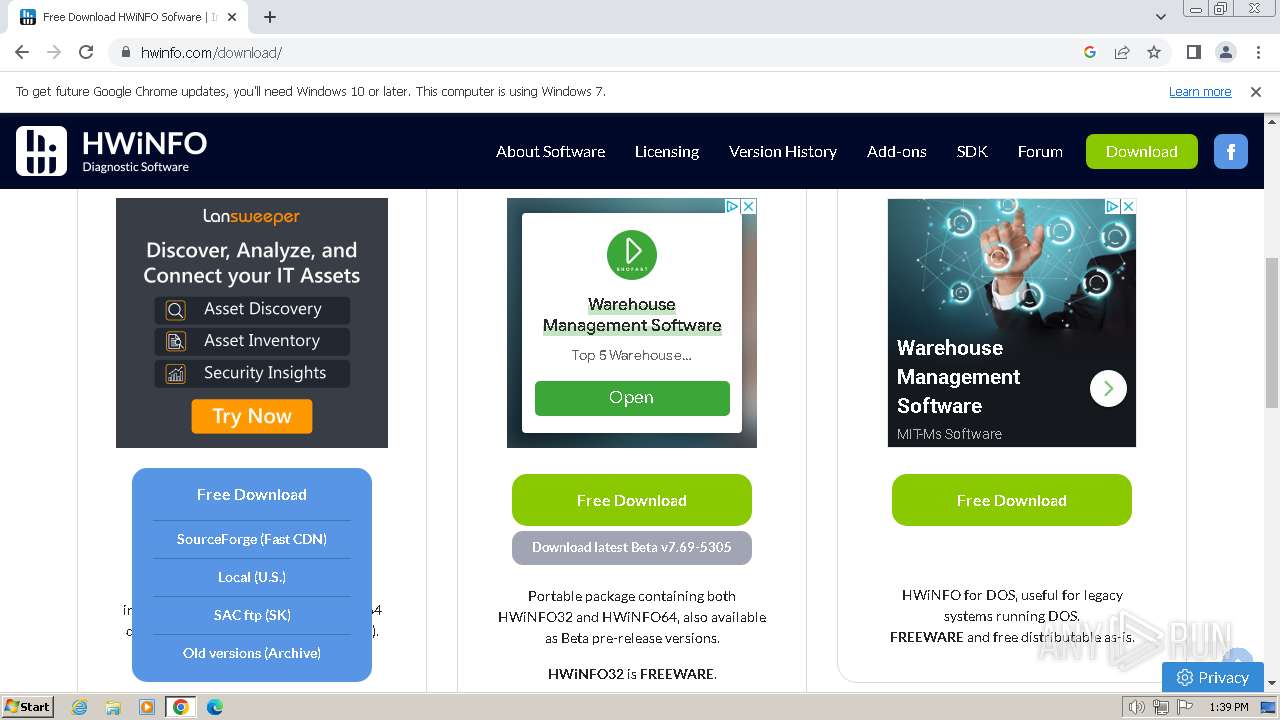Open Windows Media Player from taskbar

click(x=147, y=707)
